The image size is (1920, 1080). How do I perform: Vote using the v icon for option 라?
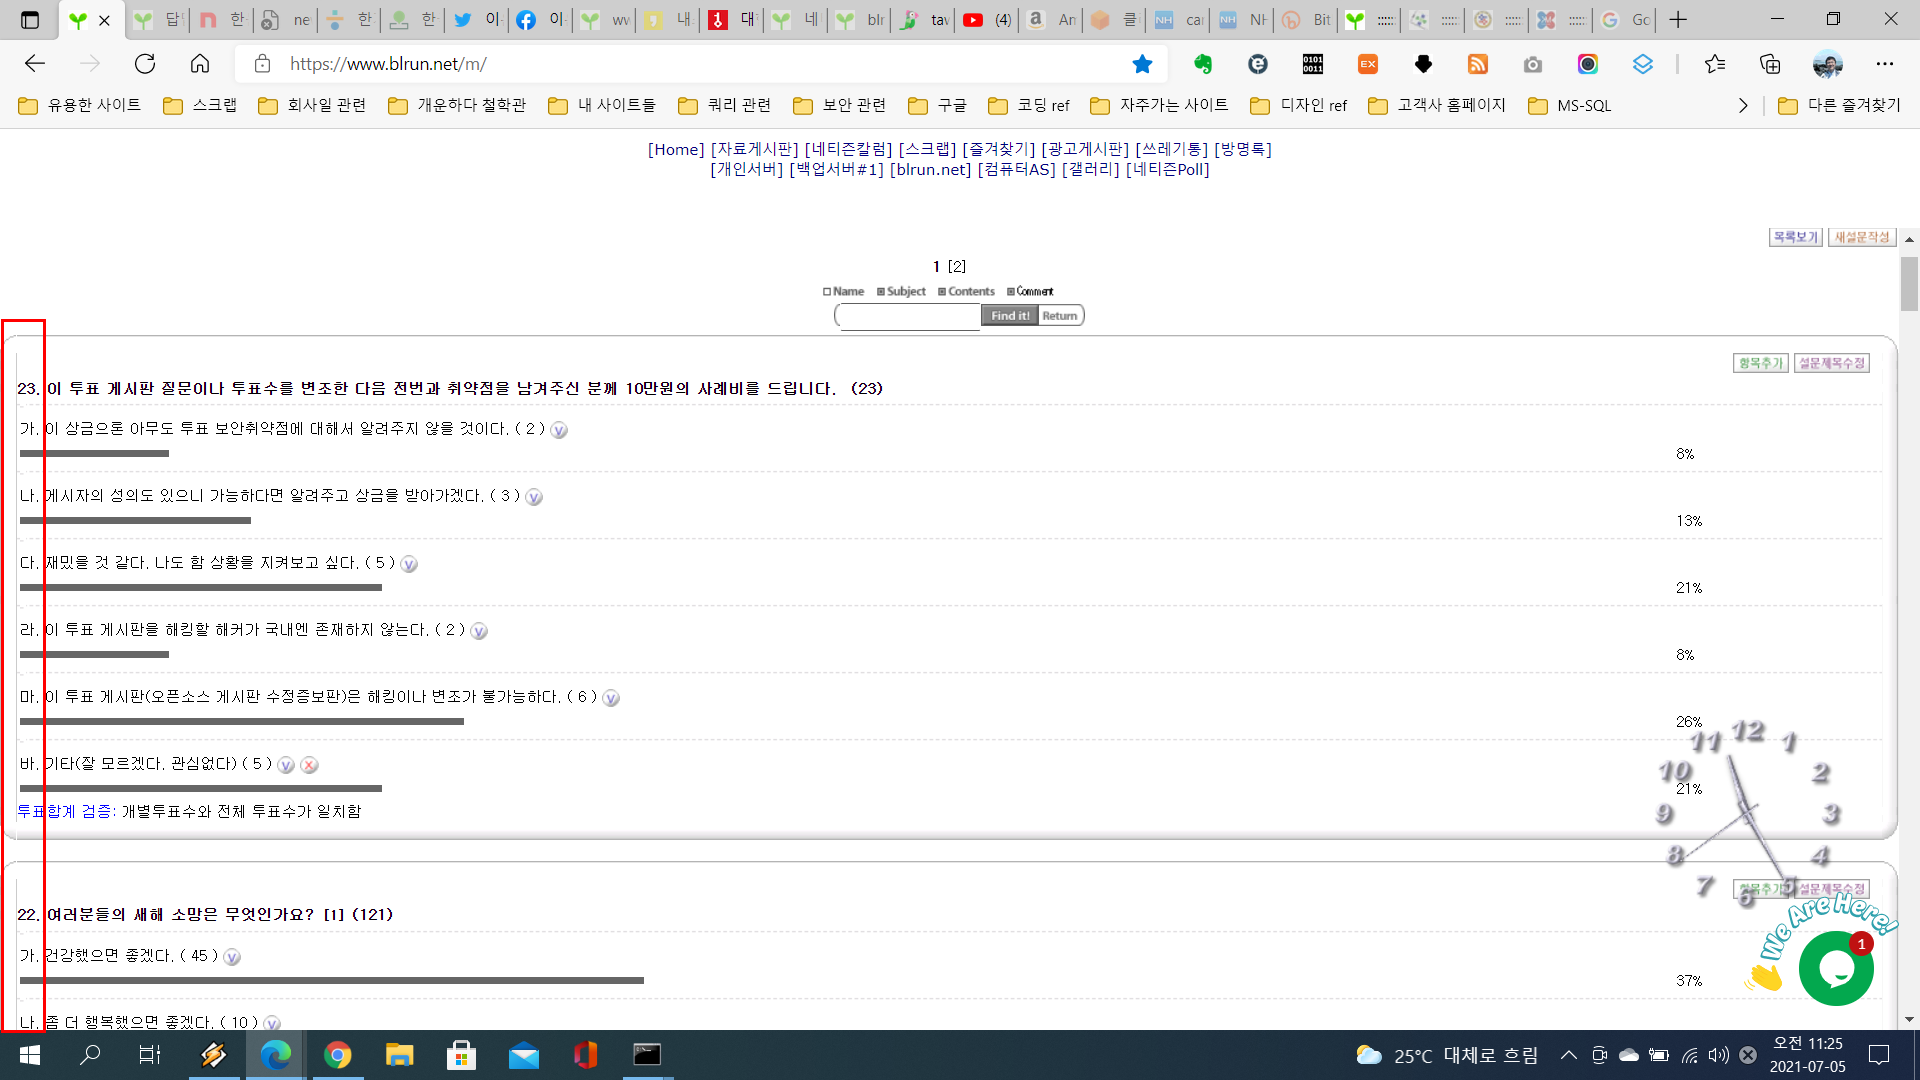479,631
